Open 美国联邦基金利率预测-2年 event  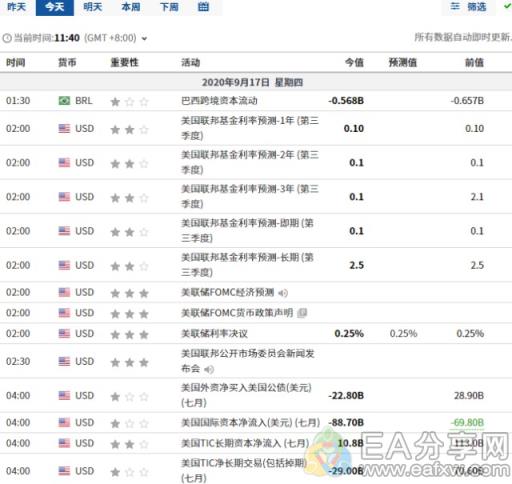pyautogui.click(x=250, y=162)
